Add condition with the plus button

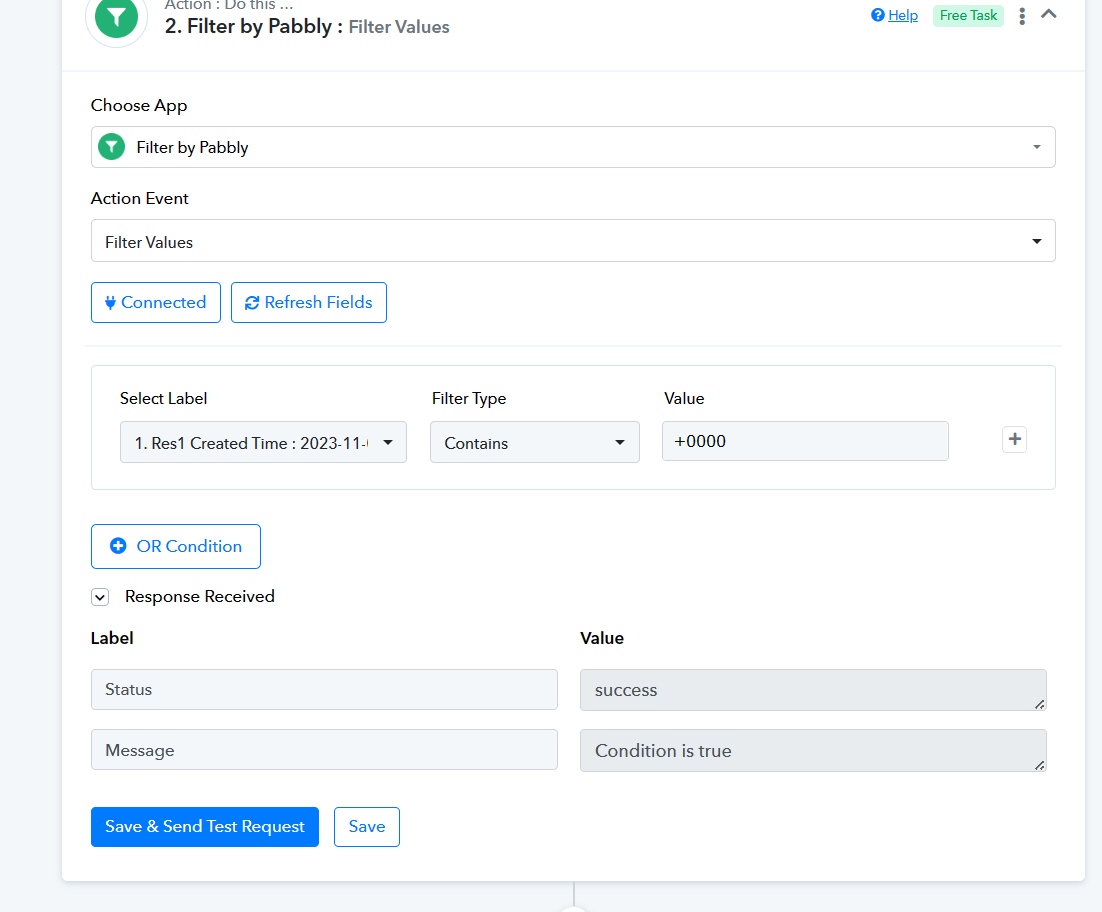pyautogui.click(x=1014, y=440)
